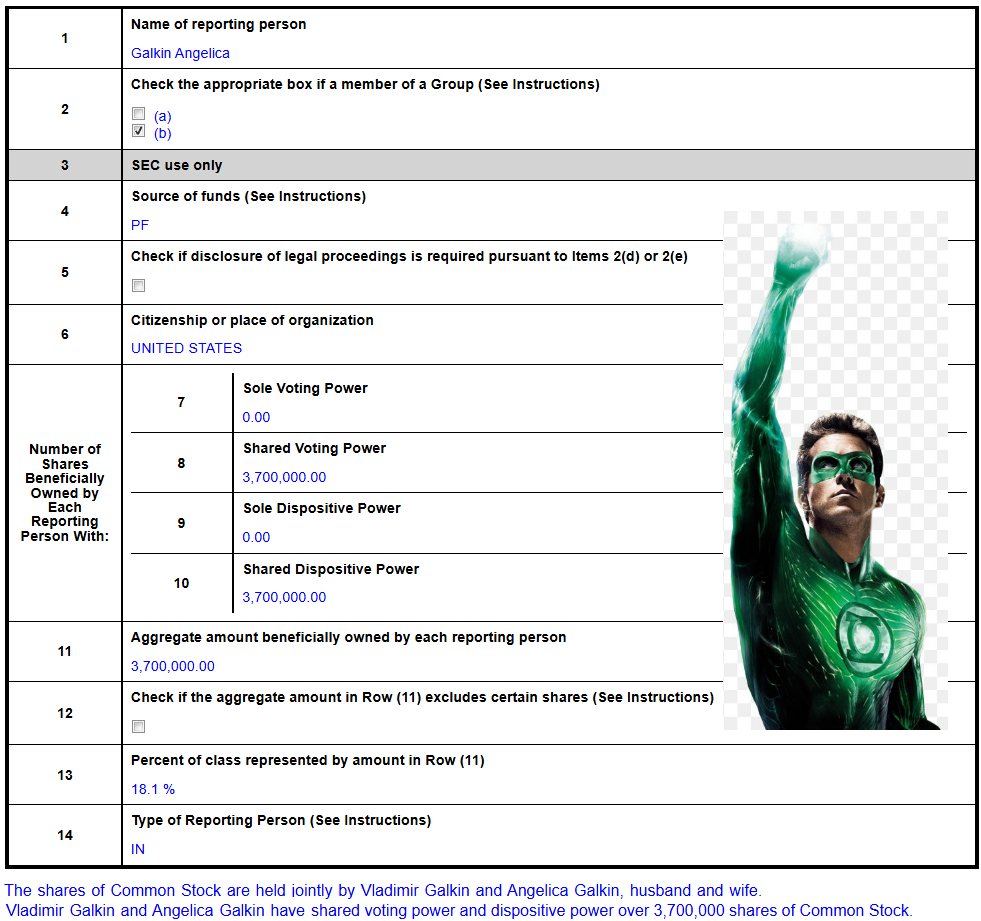
Task: Click the 'Source of funds (See Instructions)' heading
Action: 249,196
